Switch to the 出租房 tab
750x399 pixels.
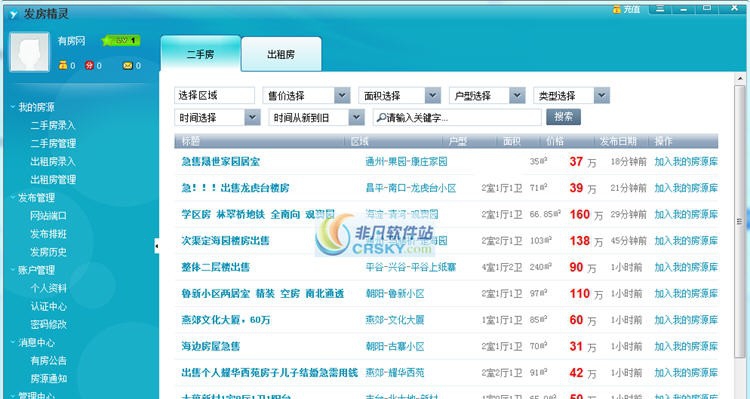[281, 55]
